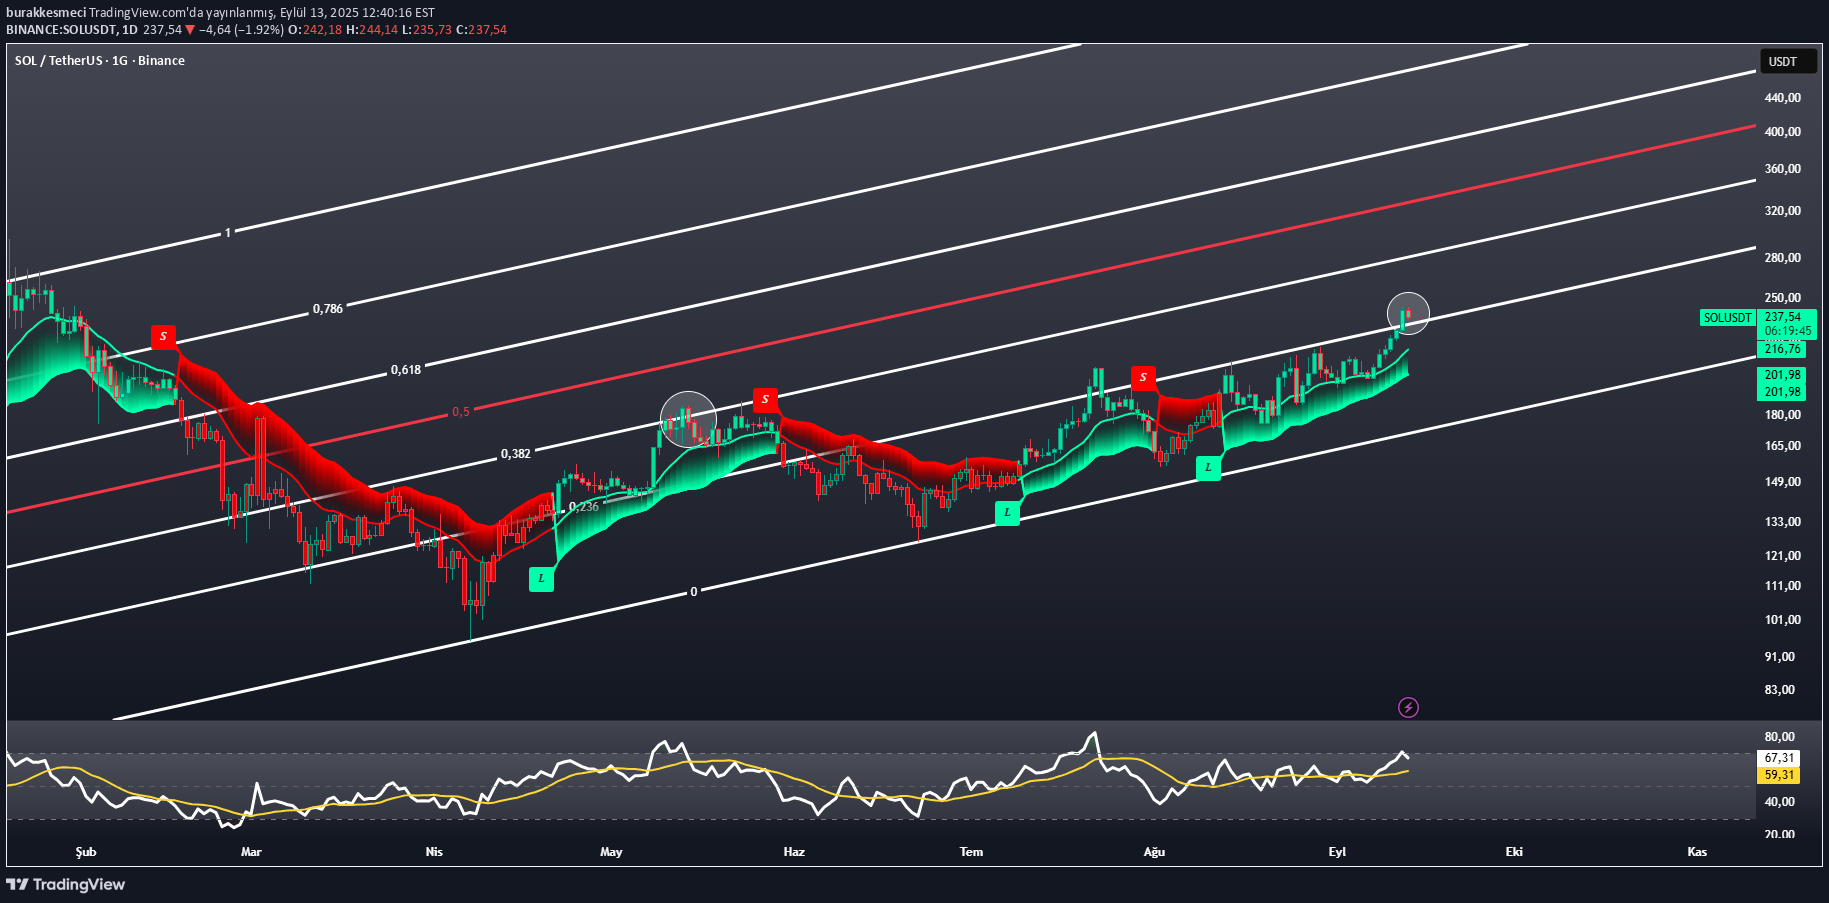Select the Mar label on the time axis
This screenshot has height=903, width=1829.
(x=250, y=852)
